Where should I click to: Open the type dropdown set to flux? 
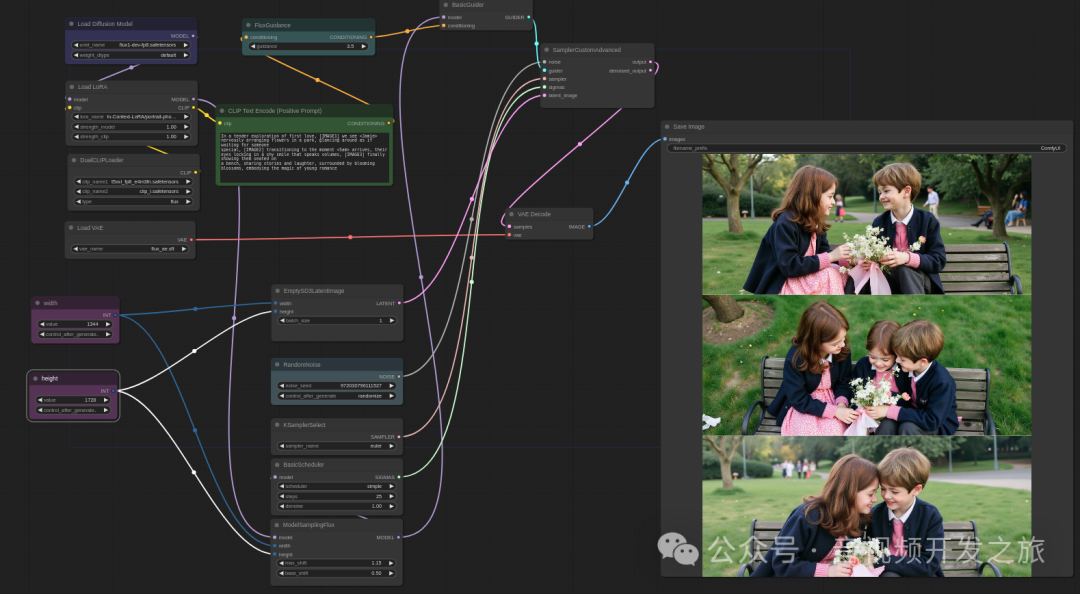tap(133, 202)
